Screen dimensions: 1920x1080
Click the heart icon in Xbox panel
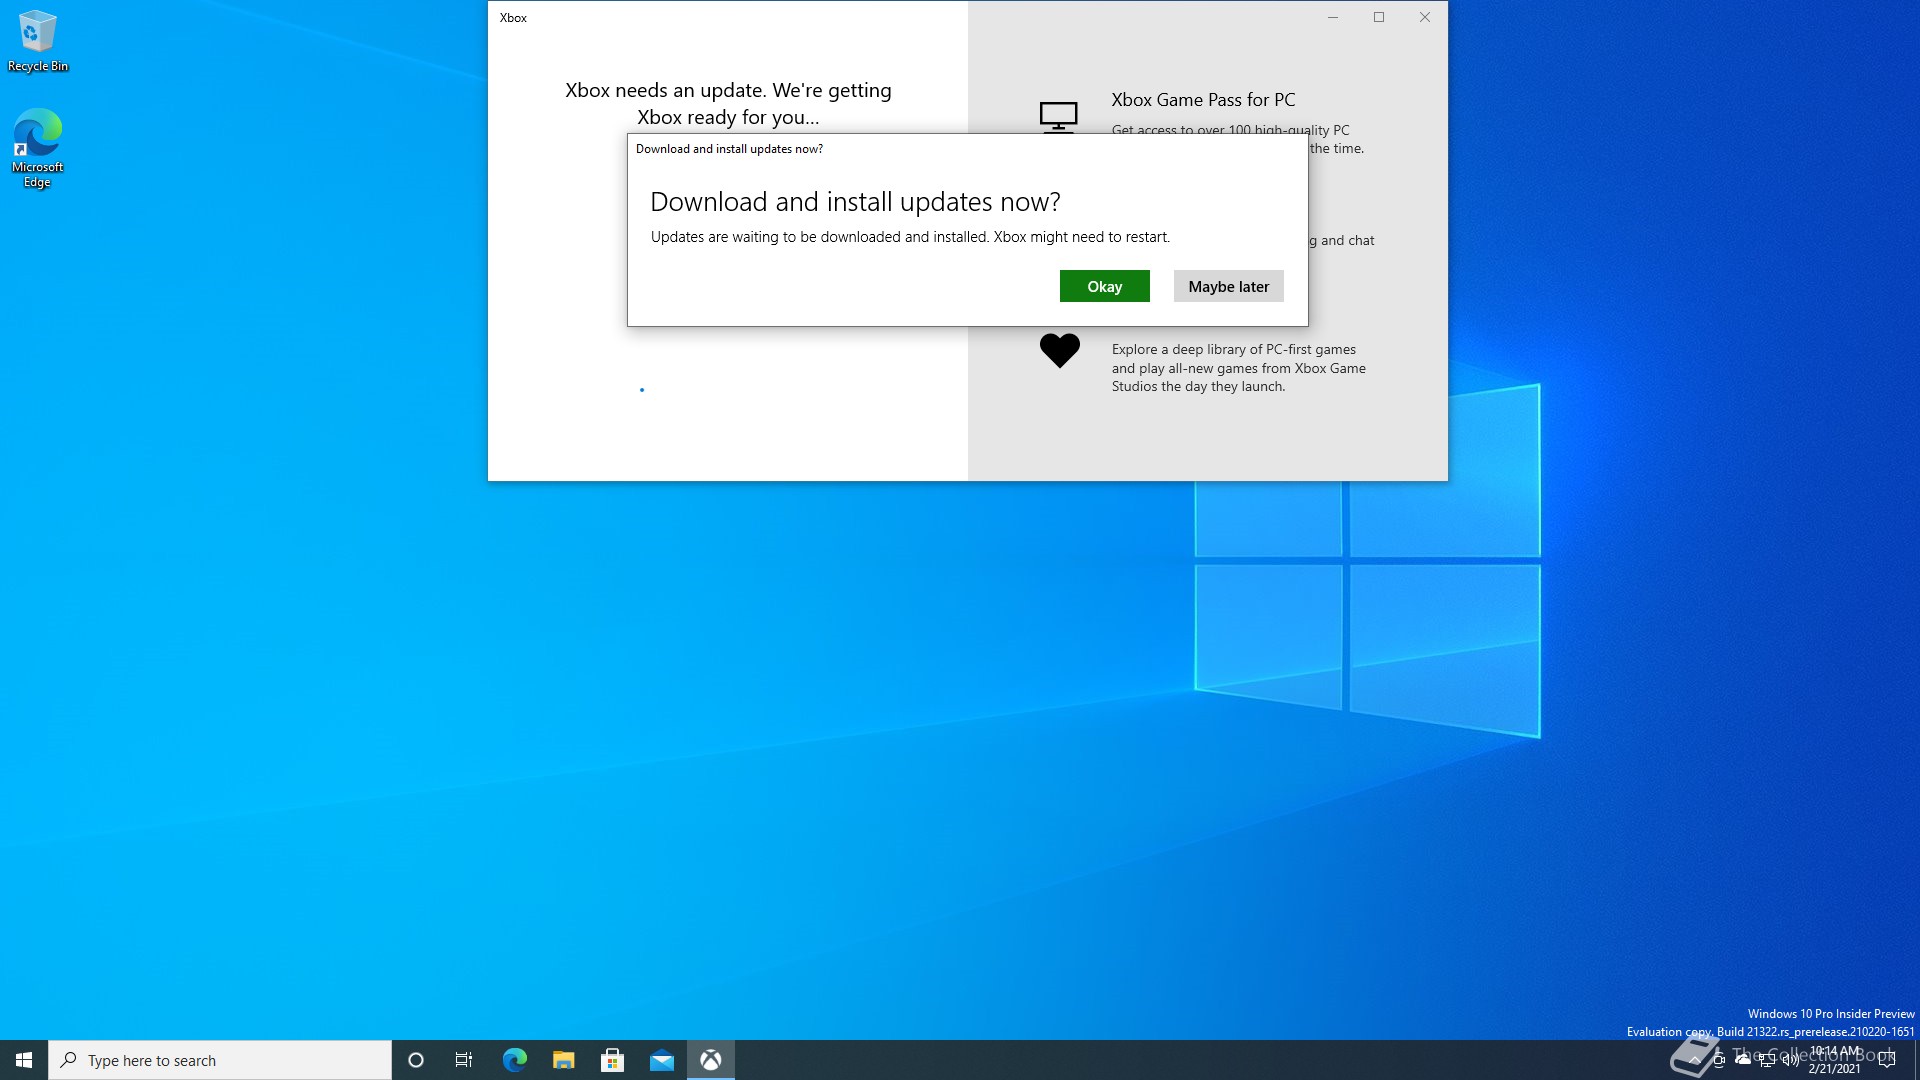(1060, 350)
